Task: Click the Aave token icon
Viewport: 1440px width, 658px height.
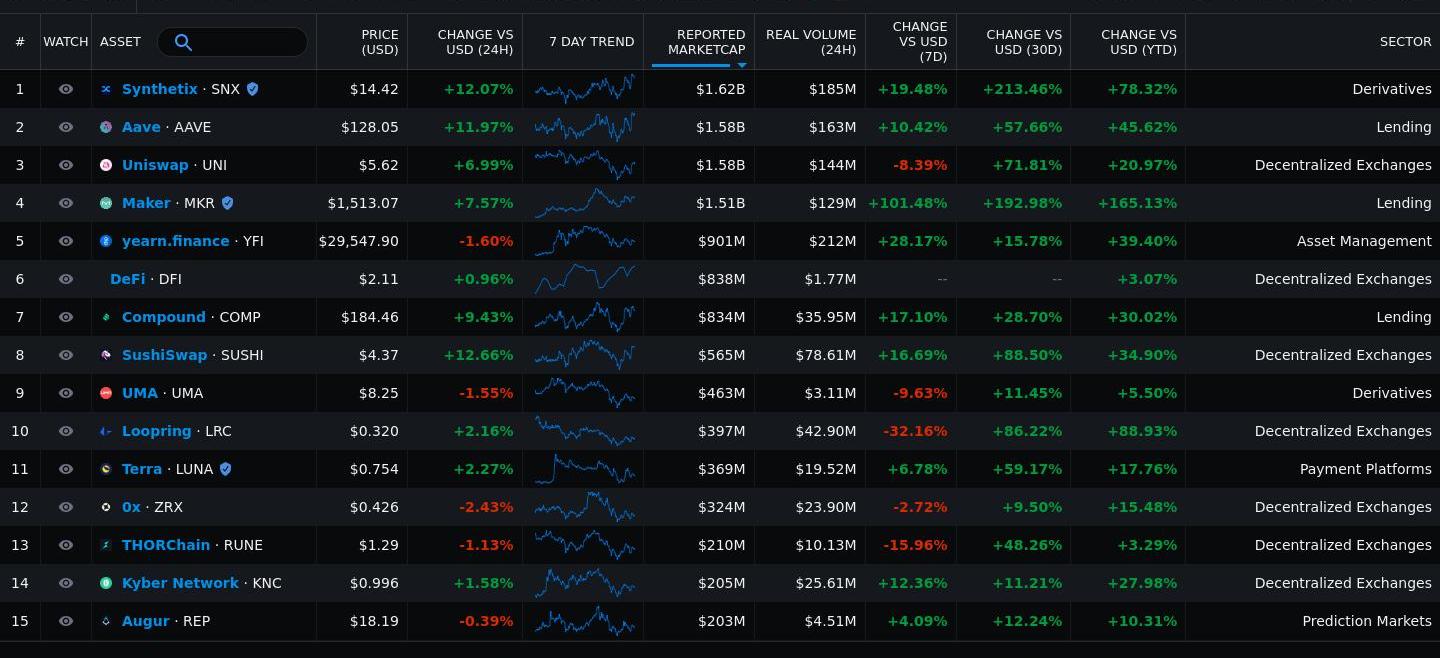Action: tap(106, 127)
